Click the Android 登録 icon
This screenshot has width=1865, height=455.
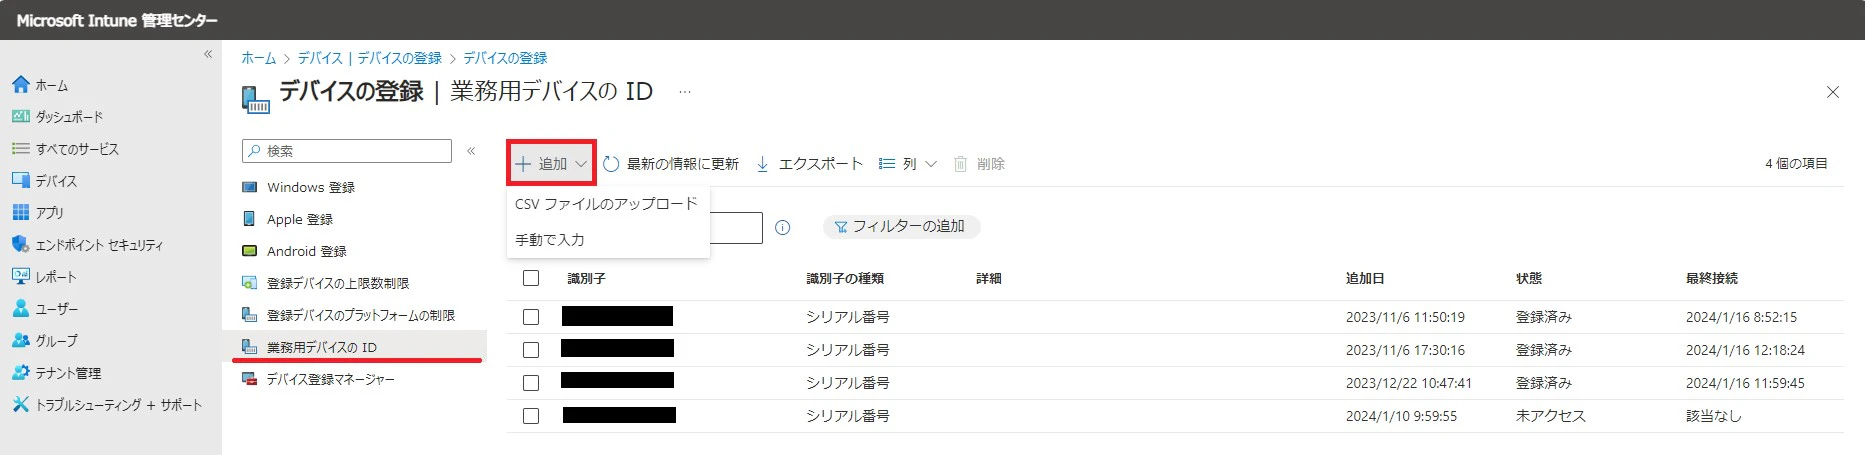tap(249, 251)
